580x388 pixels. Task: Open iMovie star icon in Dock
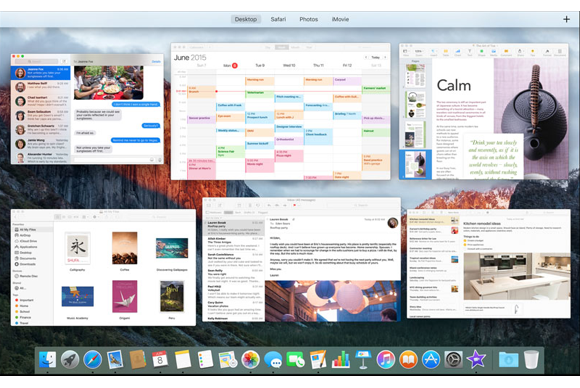[x=476, y=360]
